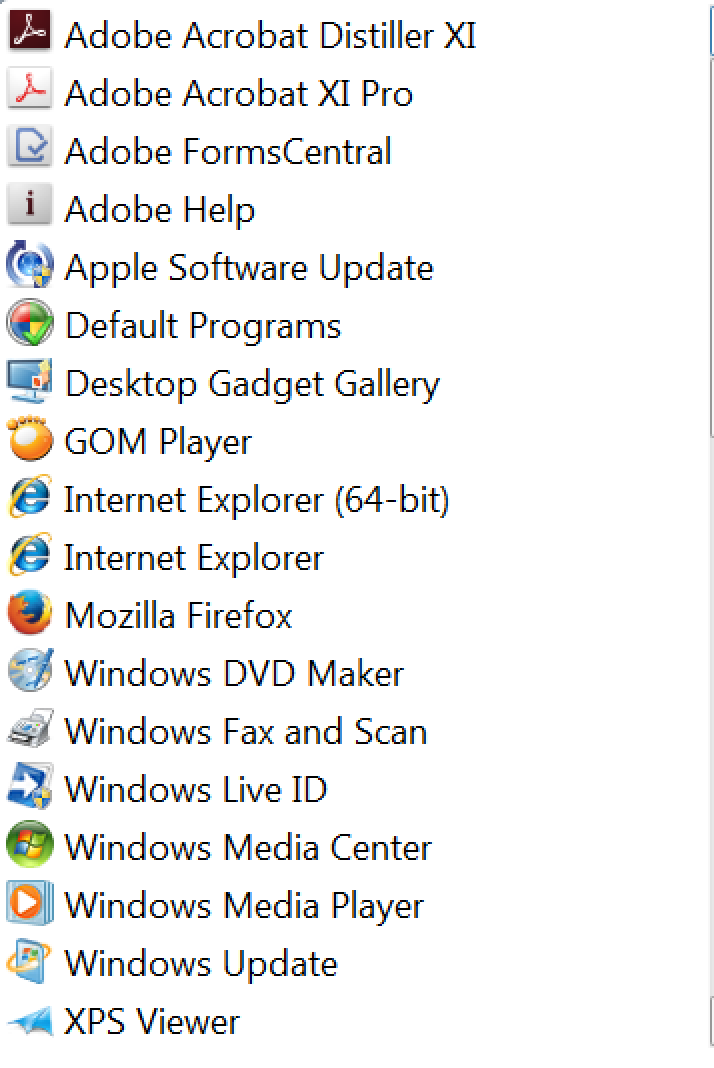Click the GOM Player icon

(x=30, y=440)
